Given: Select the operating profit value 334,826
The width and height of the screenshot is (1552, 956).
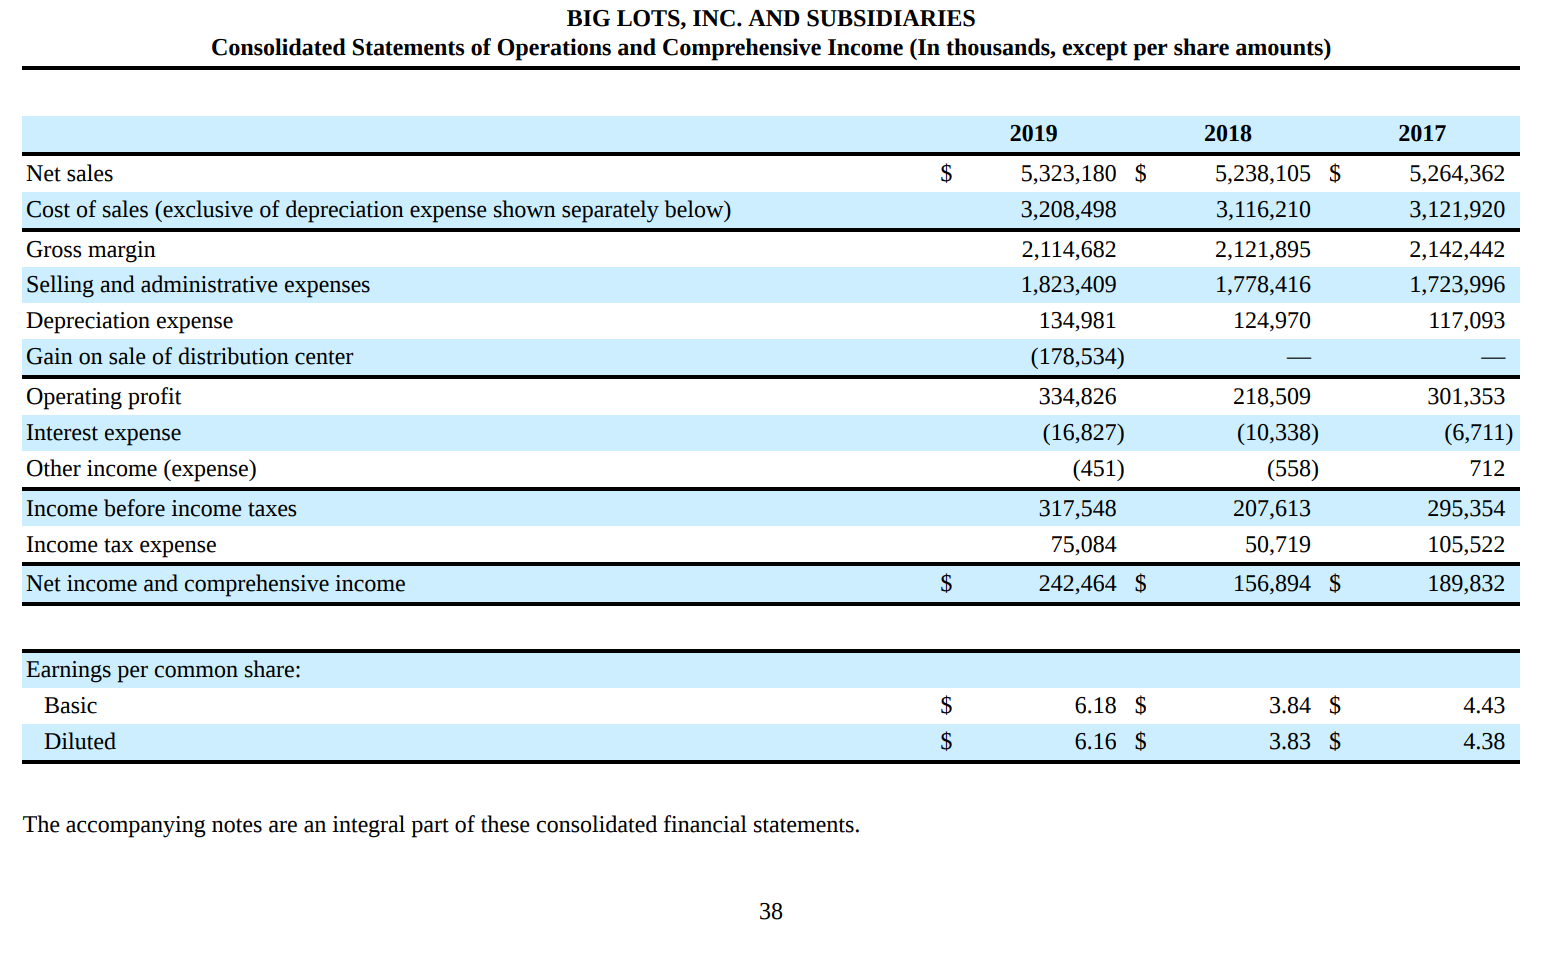Looking at the screenshot, I should 1077,396.
